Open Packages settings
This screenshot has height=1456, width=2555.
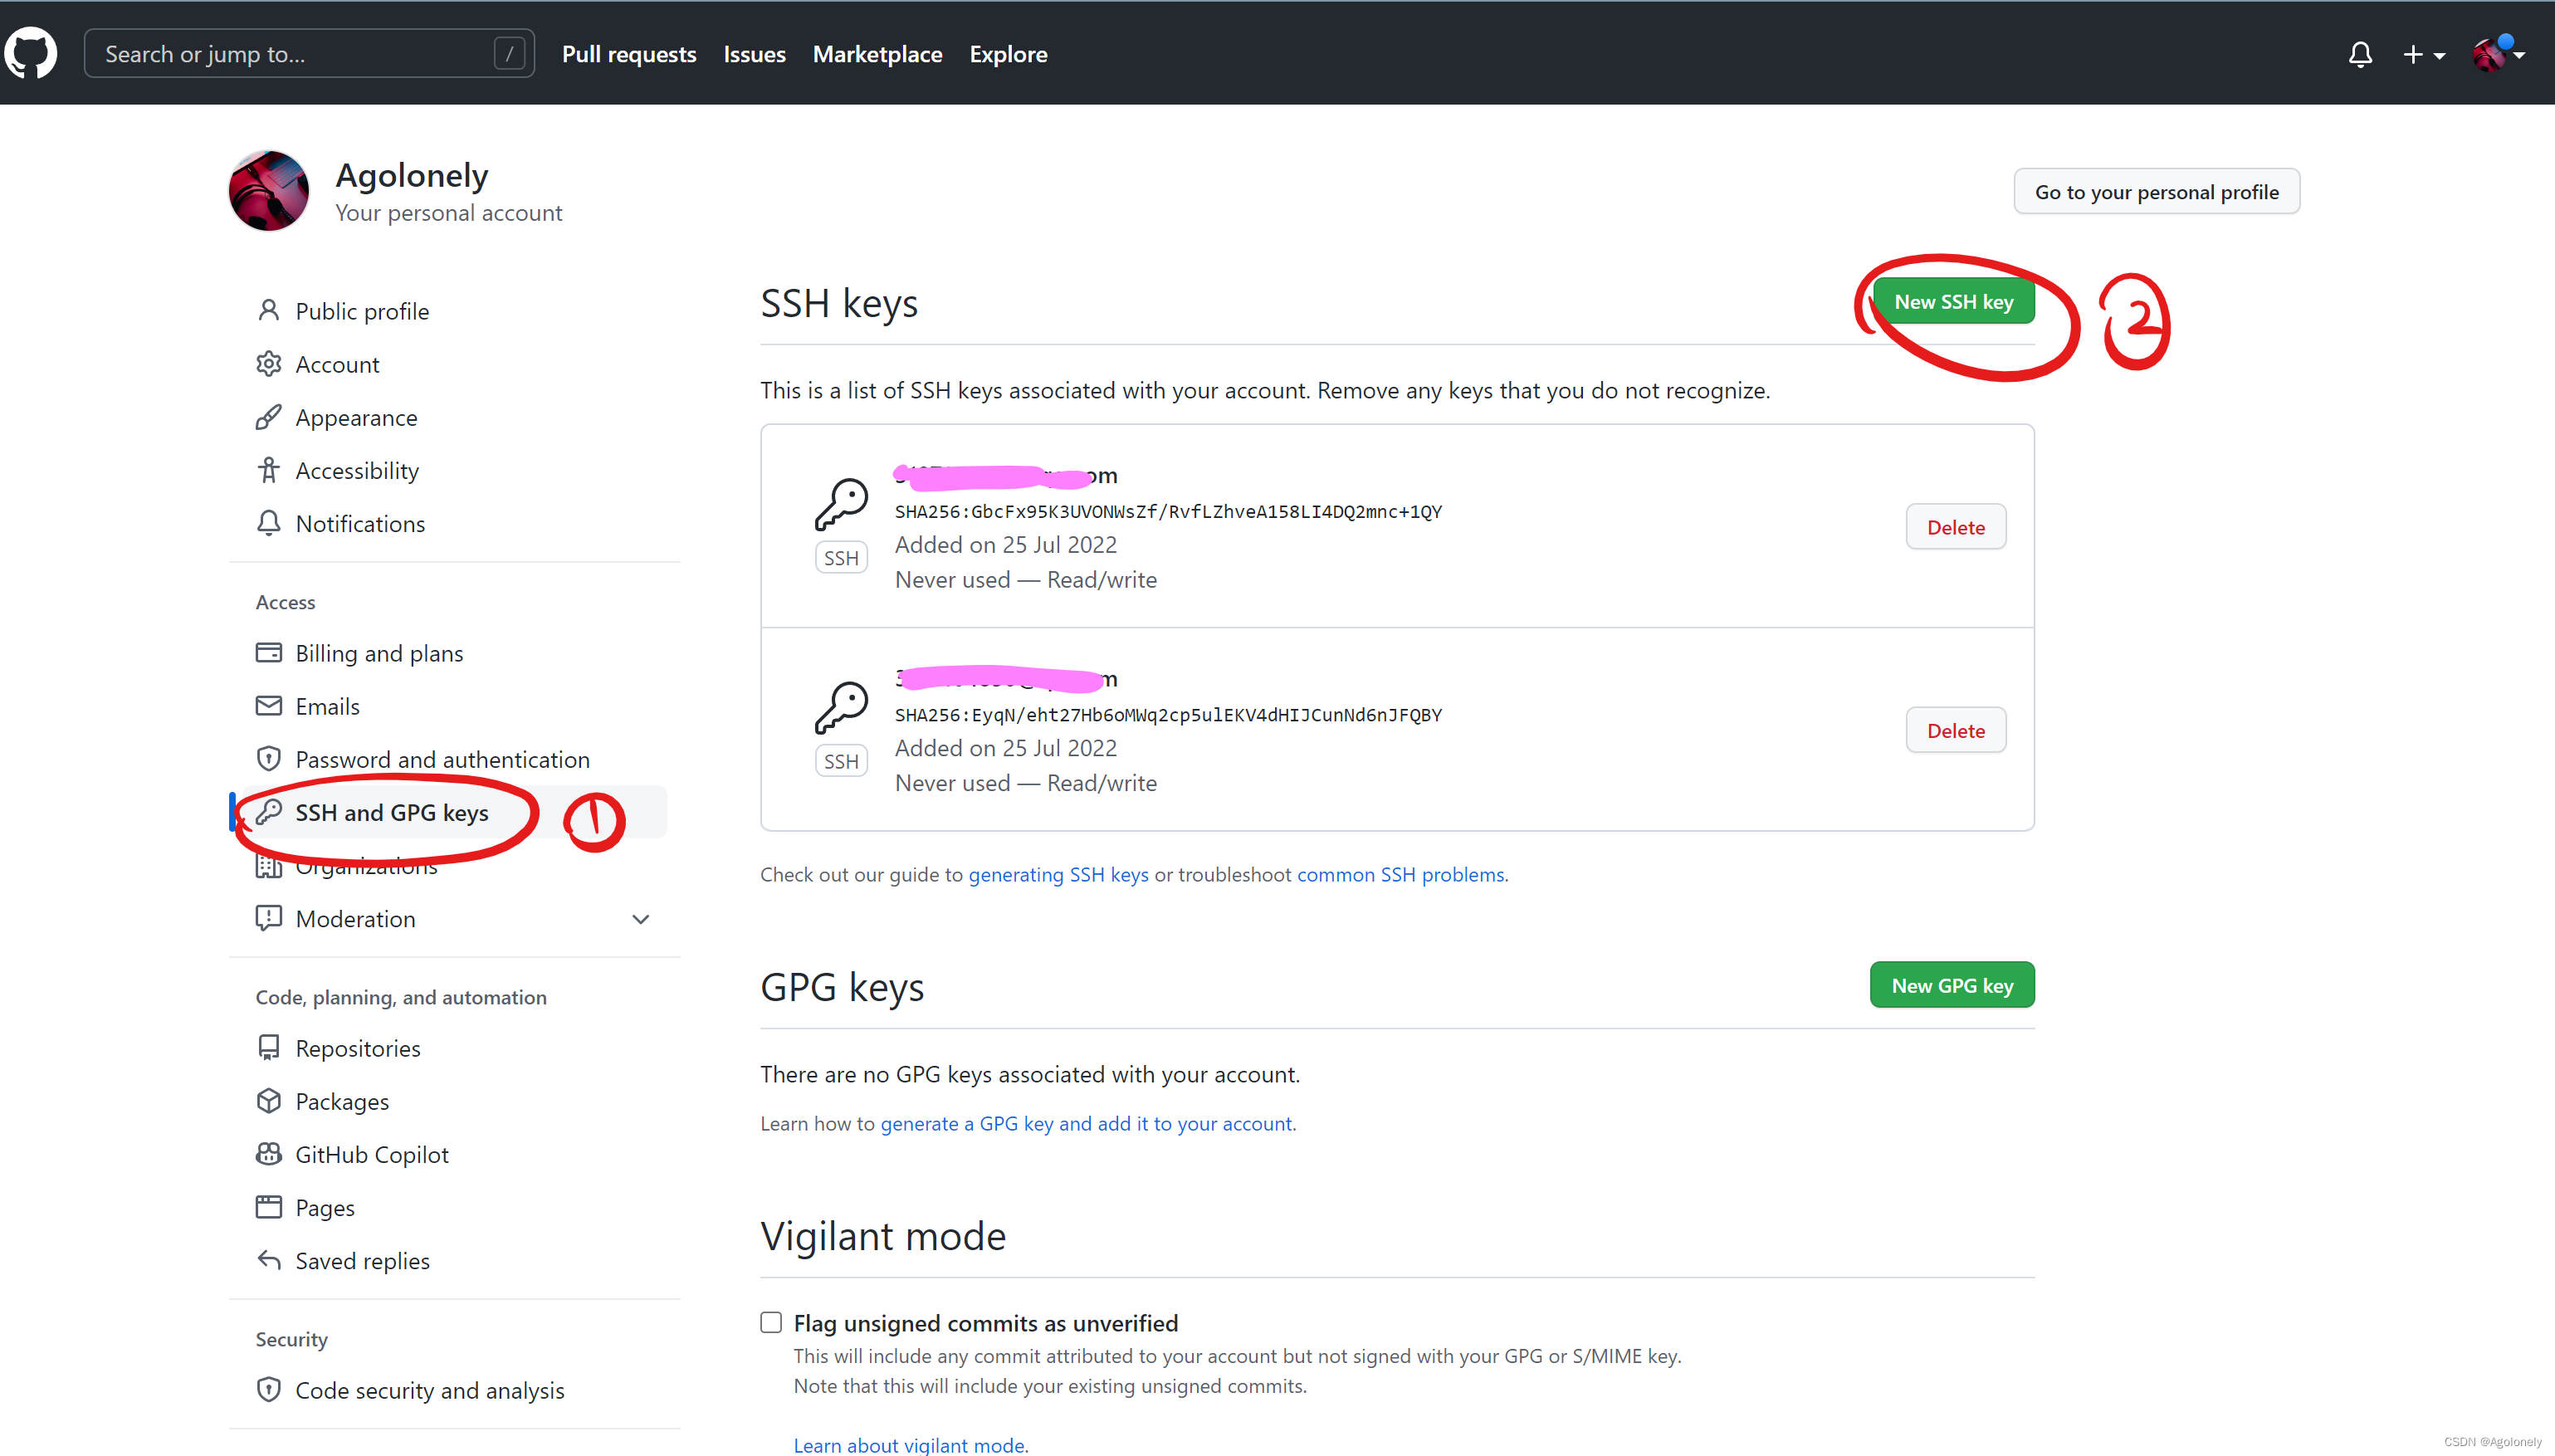[x=342, y=1101]
